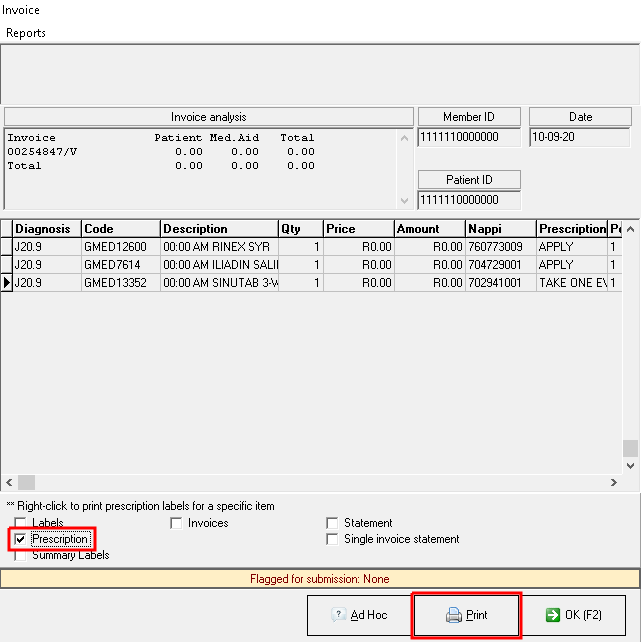Click the printer icon on Print button
This screenshot has height=642, width=641.
(453, 615)
